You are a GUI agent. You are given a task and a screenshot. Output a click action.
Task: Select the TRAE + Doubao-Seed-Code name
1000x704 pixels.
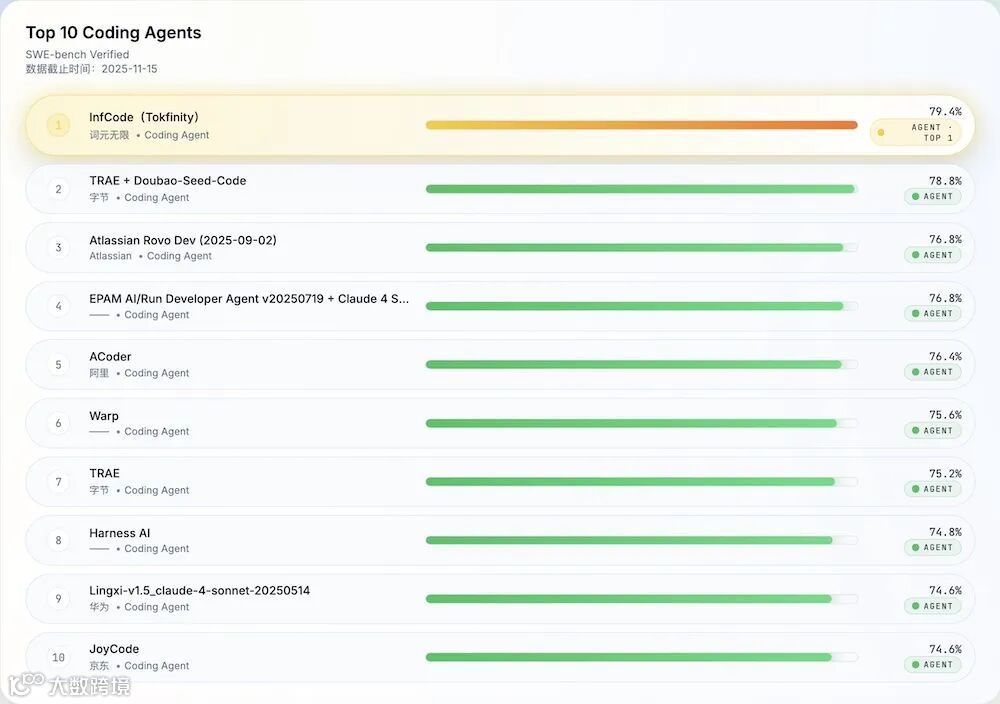pos(168,180)
